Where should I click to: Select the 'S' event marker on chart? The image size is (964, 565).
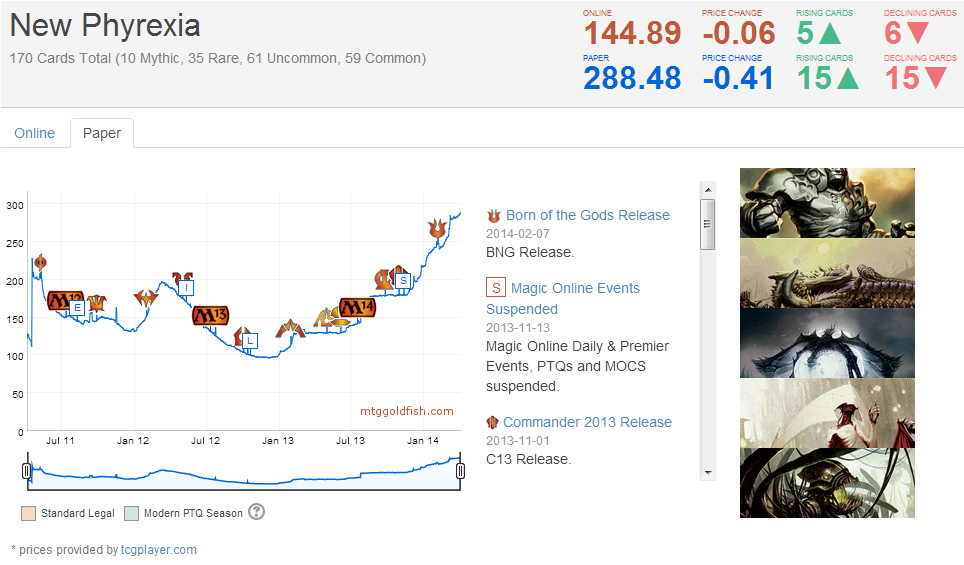[x=403, y=281]
